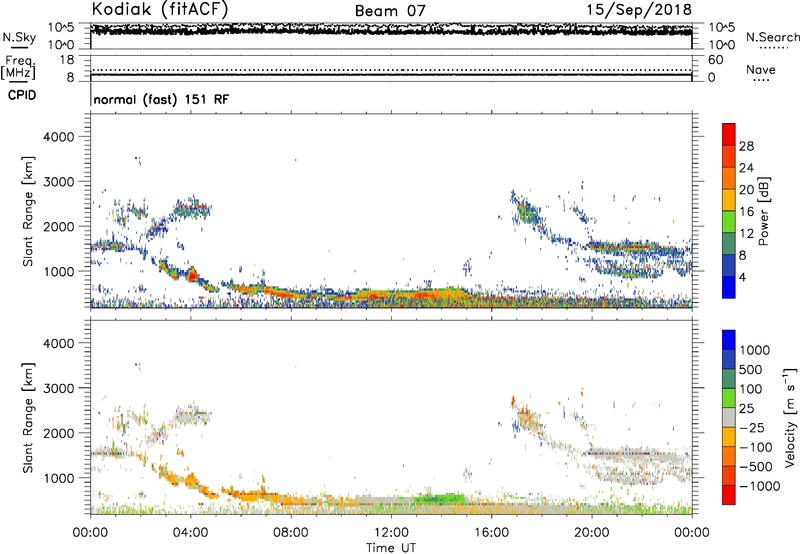Click power scale value '16'
The image size is (800, 554).
pyautogui.click(x=746, y=212)
